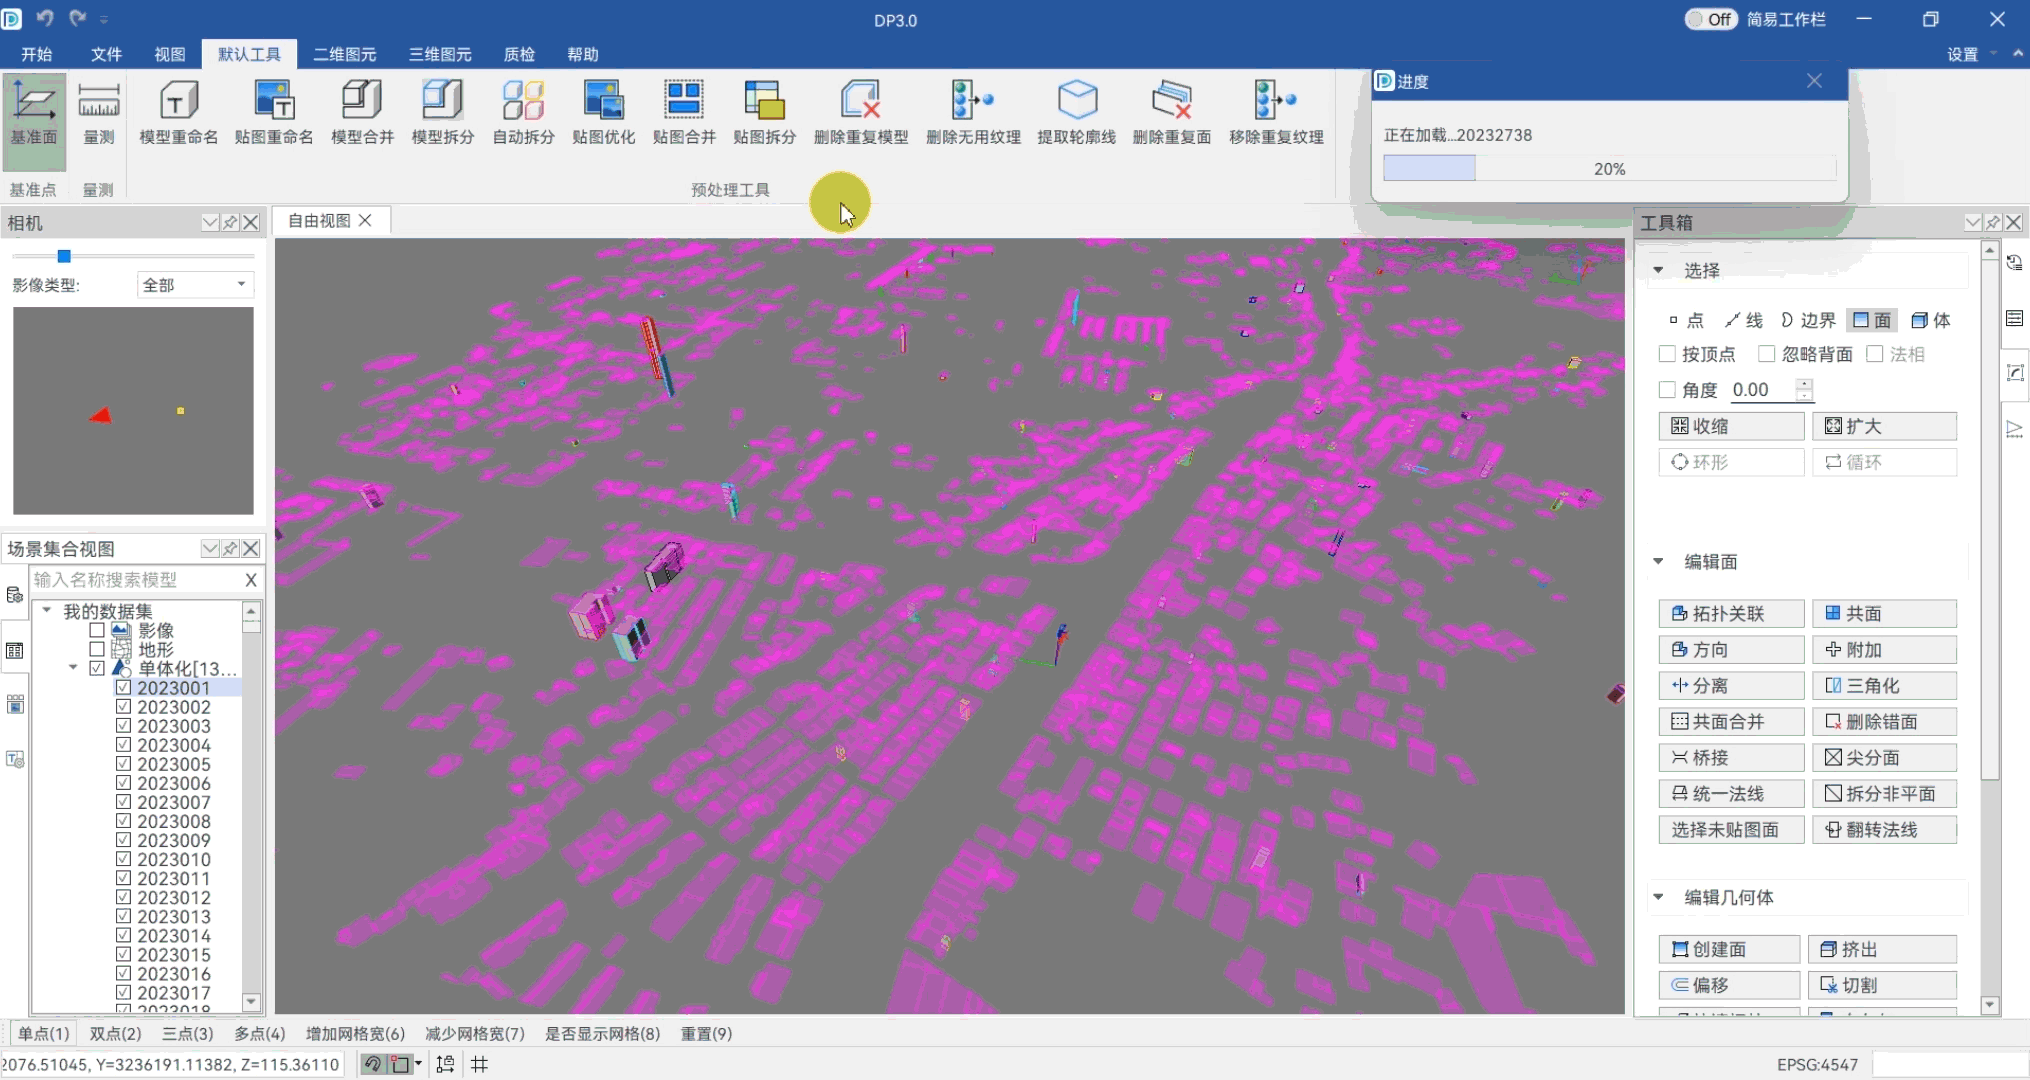Select 体 selection mode
The width and height of the screenshot is (2030, 1080).
click(1931, 320)
